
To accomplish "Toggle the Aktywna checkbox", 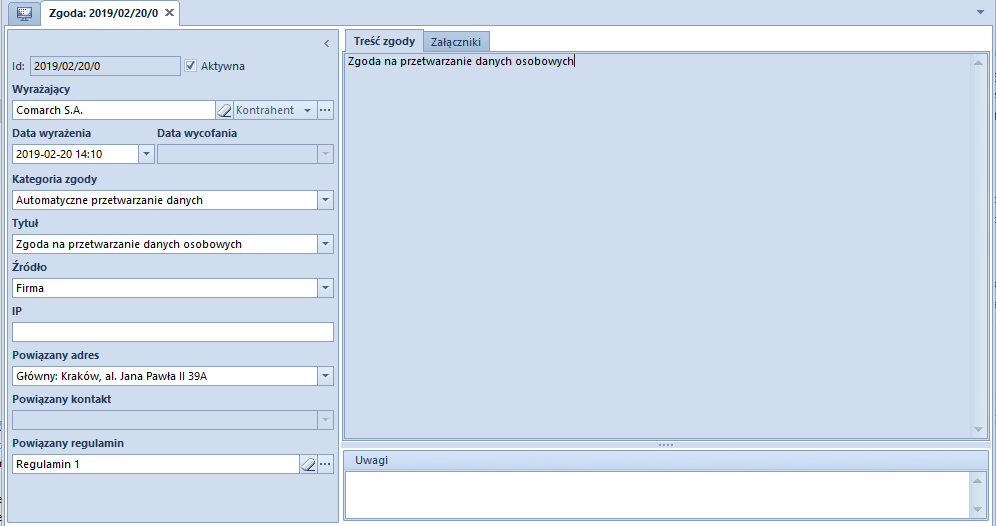I will [x=191, y=65].
